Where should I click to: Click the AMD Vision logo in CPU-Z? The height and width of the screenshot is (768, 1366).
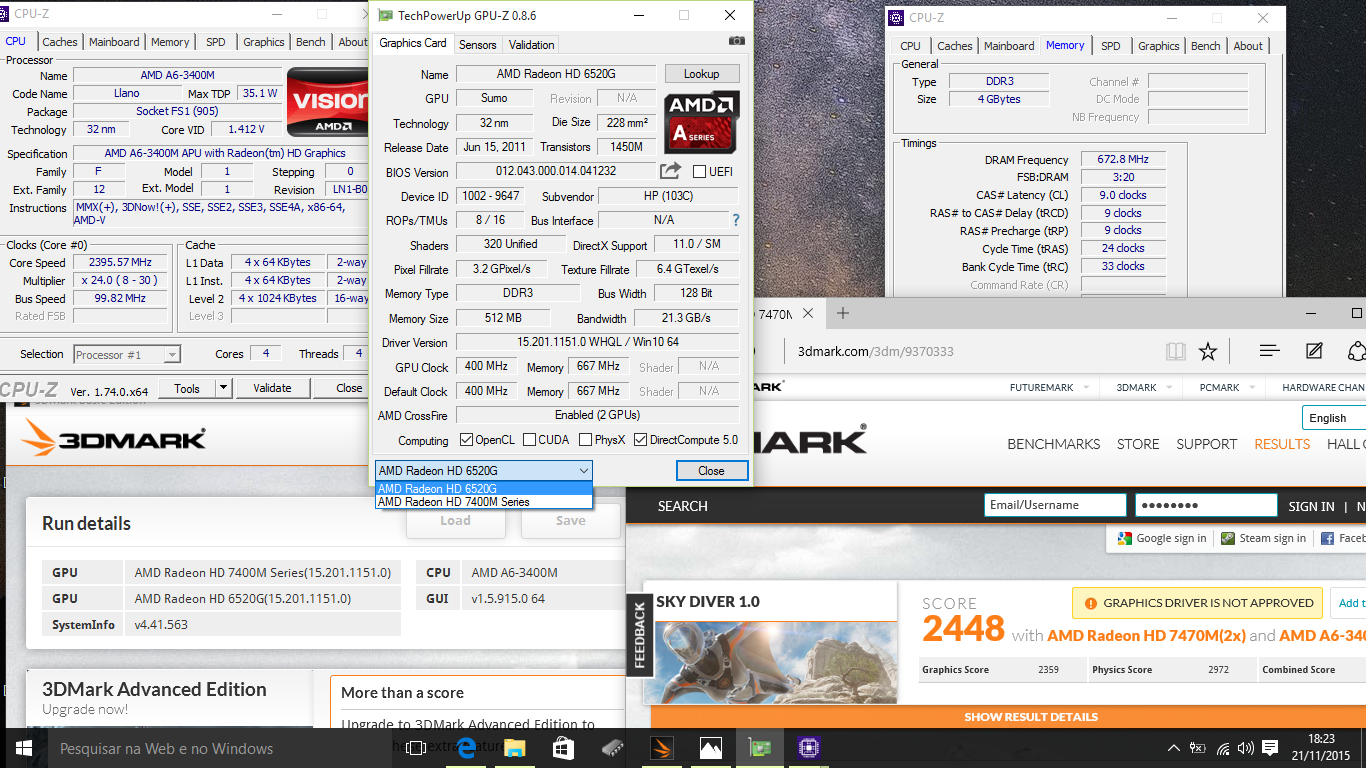pos(328,102)
